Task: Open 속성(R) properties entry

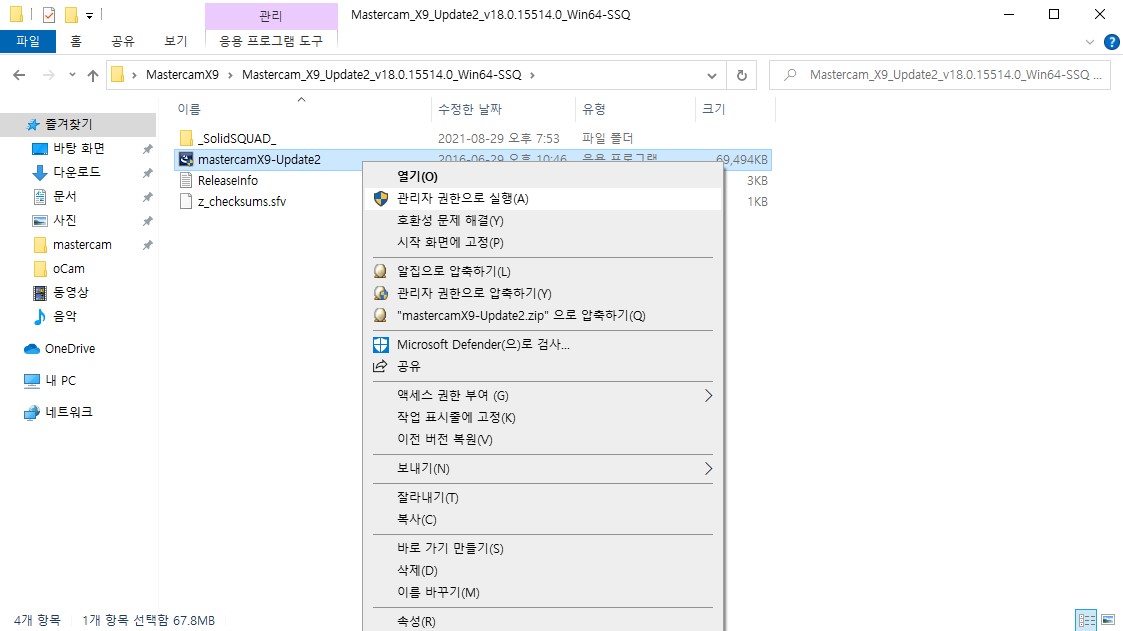Action: 543,621
